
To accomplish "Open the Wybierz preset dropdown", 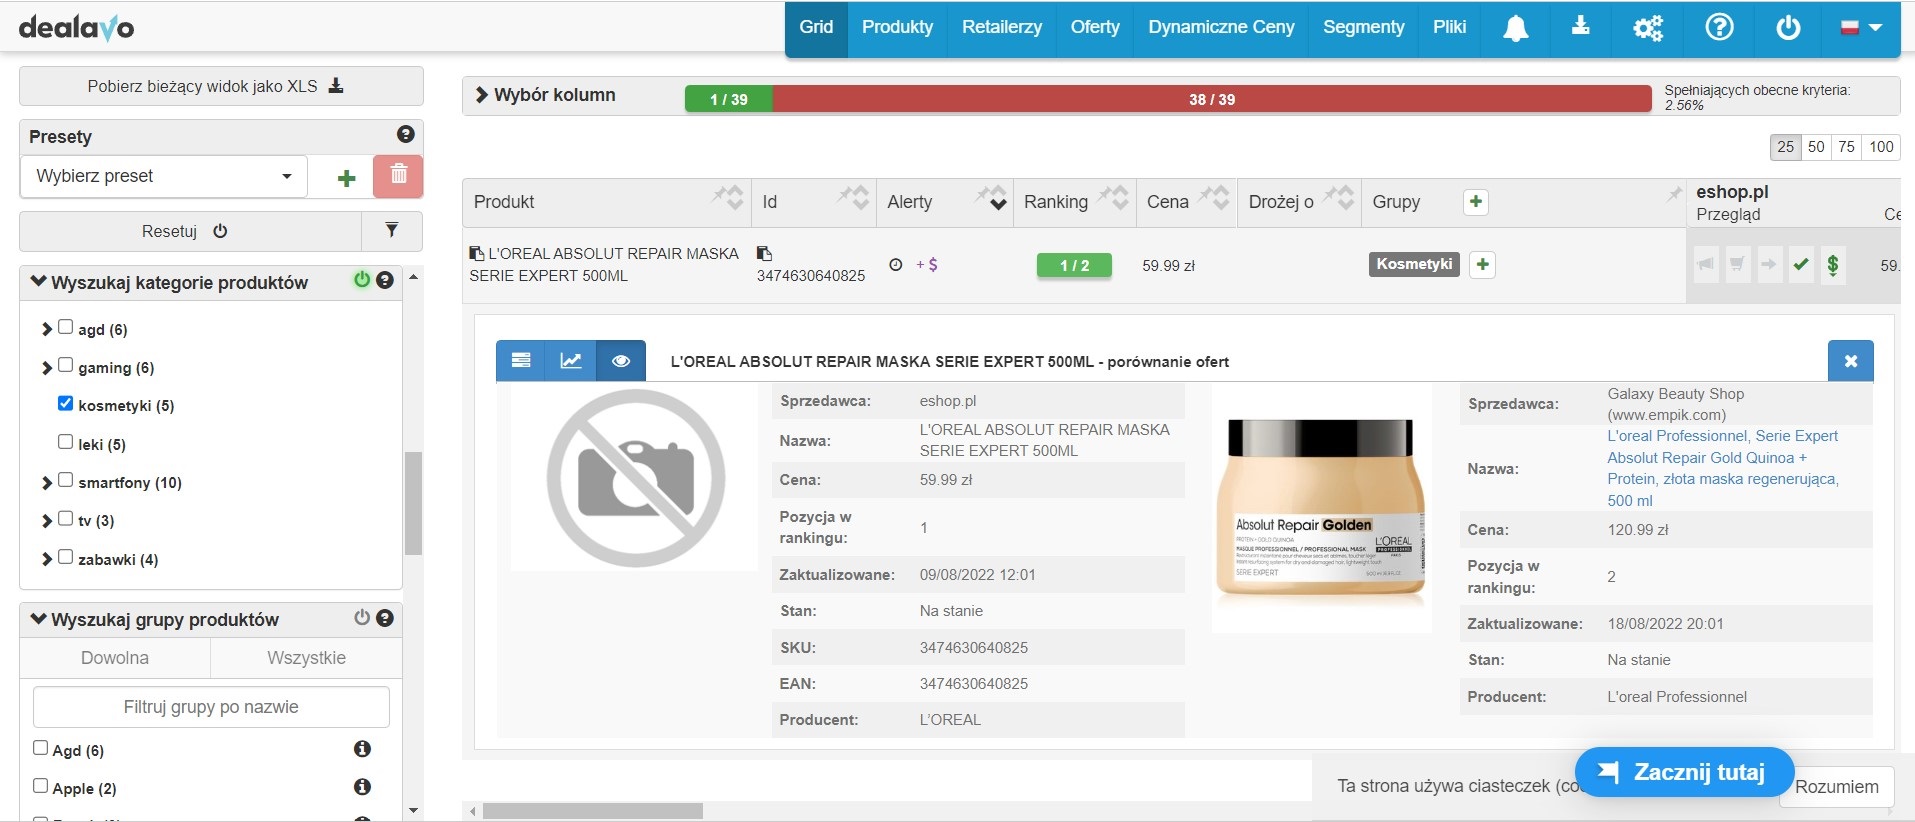I will point(164,176).
